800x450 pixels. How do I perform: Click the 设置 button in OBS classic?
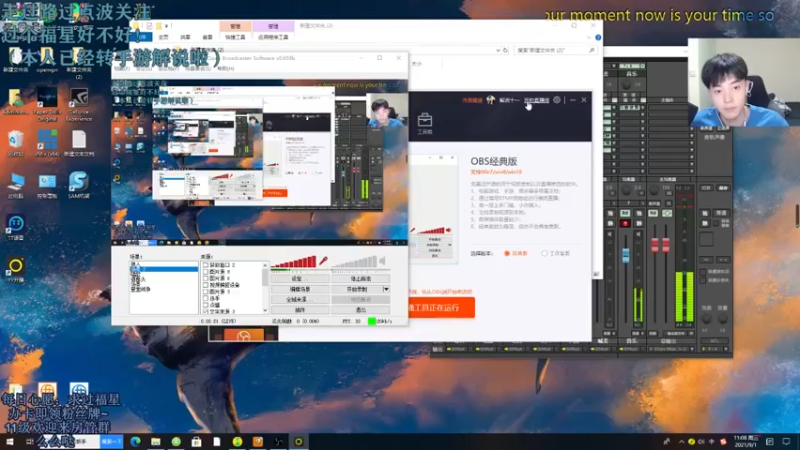[x=300, y=279]
